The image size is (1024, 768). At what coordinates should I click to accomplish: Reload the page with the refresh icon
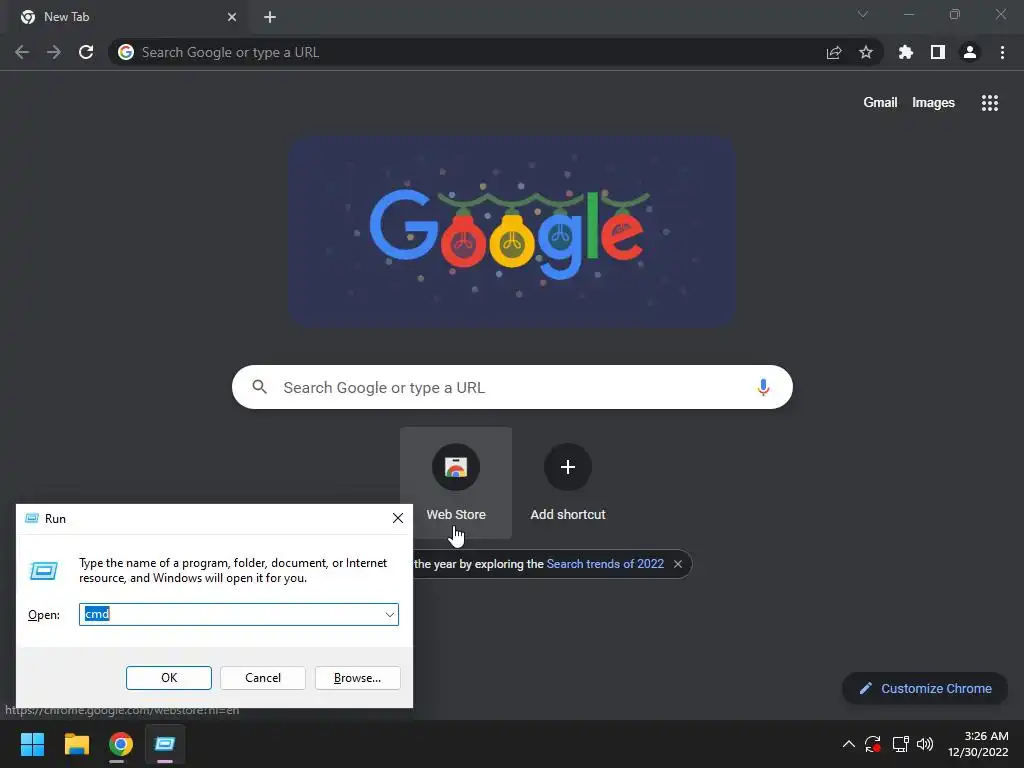click(x=86, y=52)
